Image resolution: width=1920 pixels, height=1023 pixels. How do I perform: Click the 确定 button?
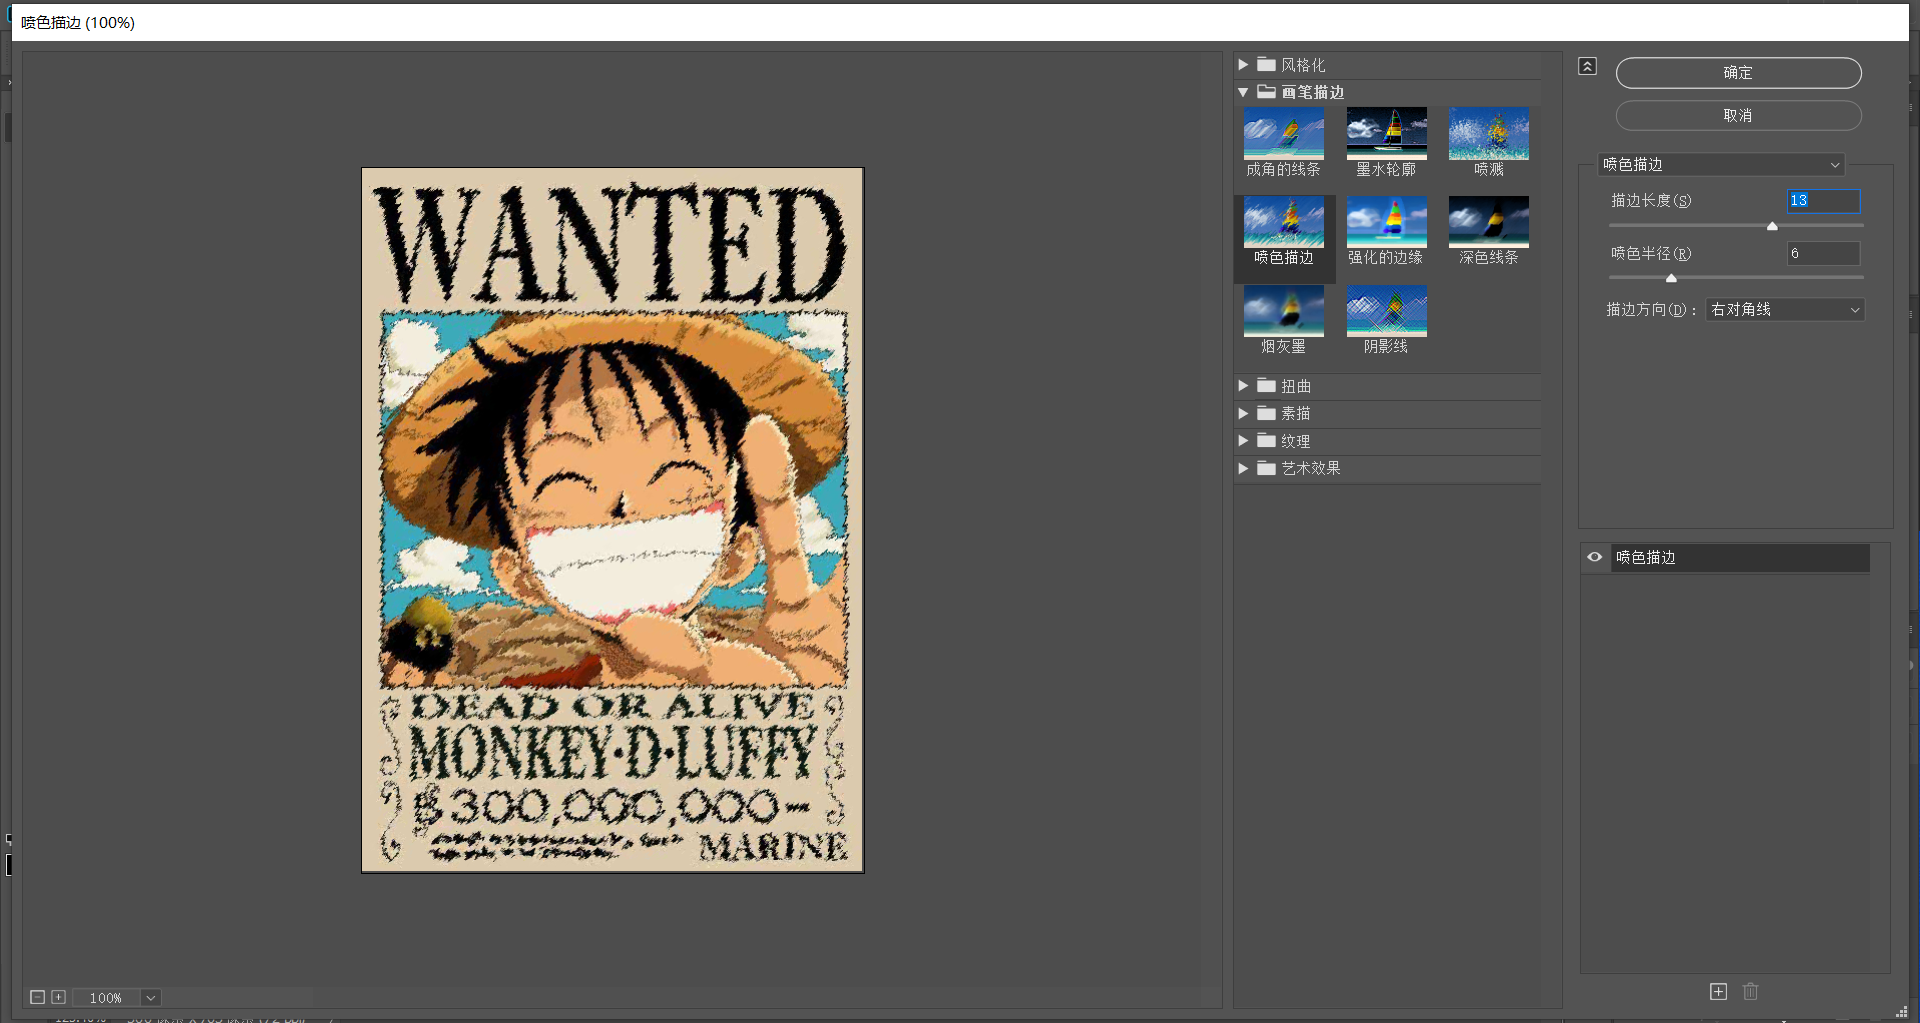click(1738, 73)
